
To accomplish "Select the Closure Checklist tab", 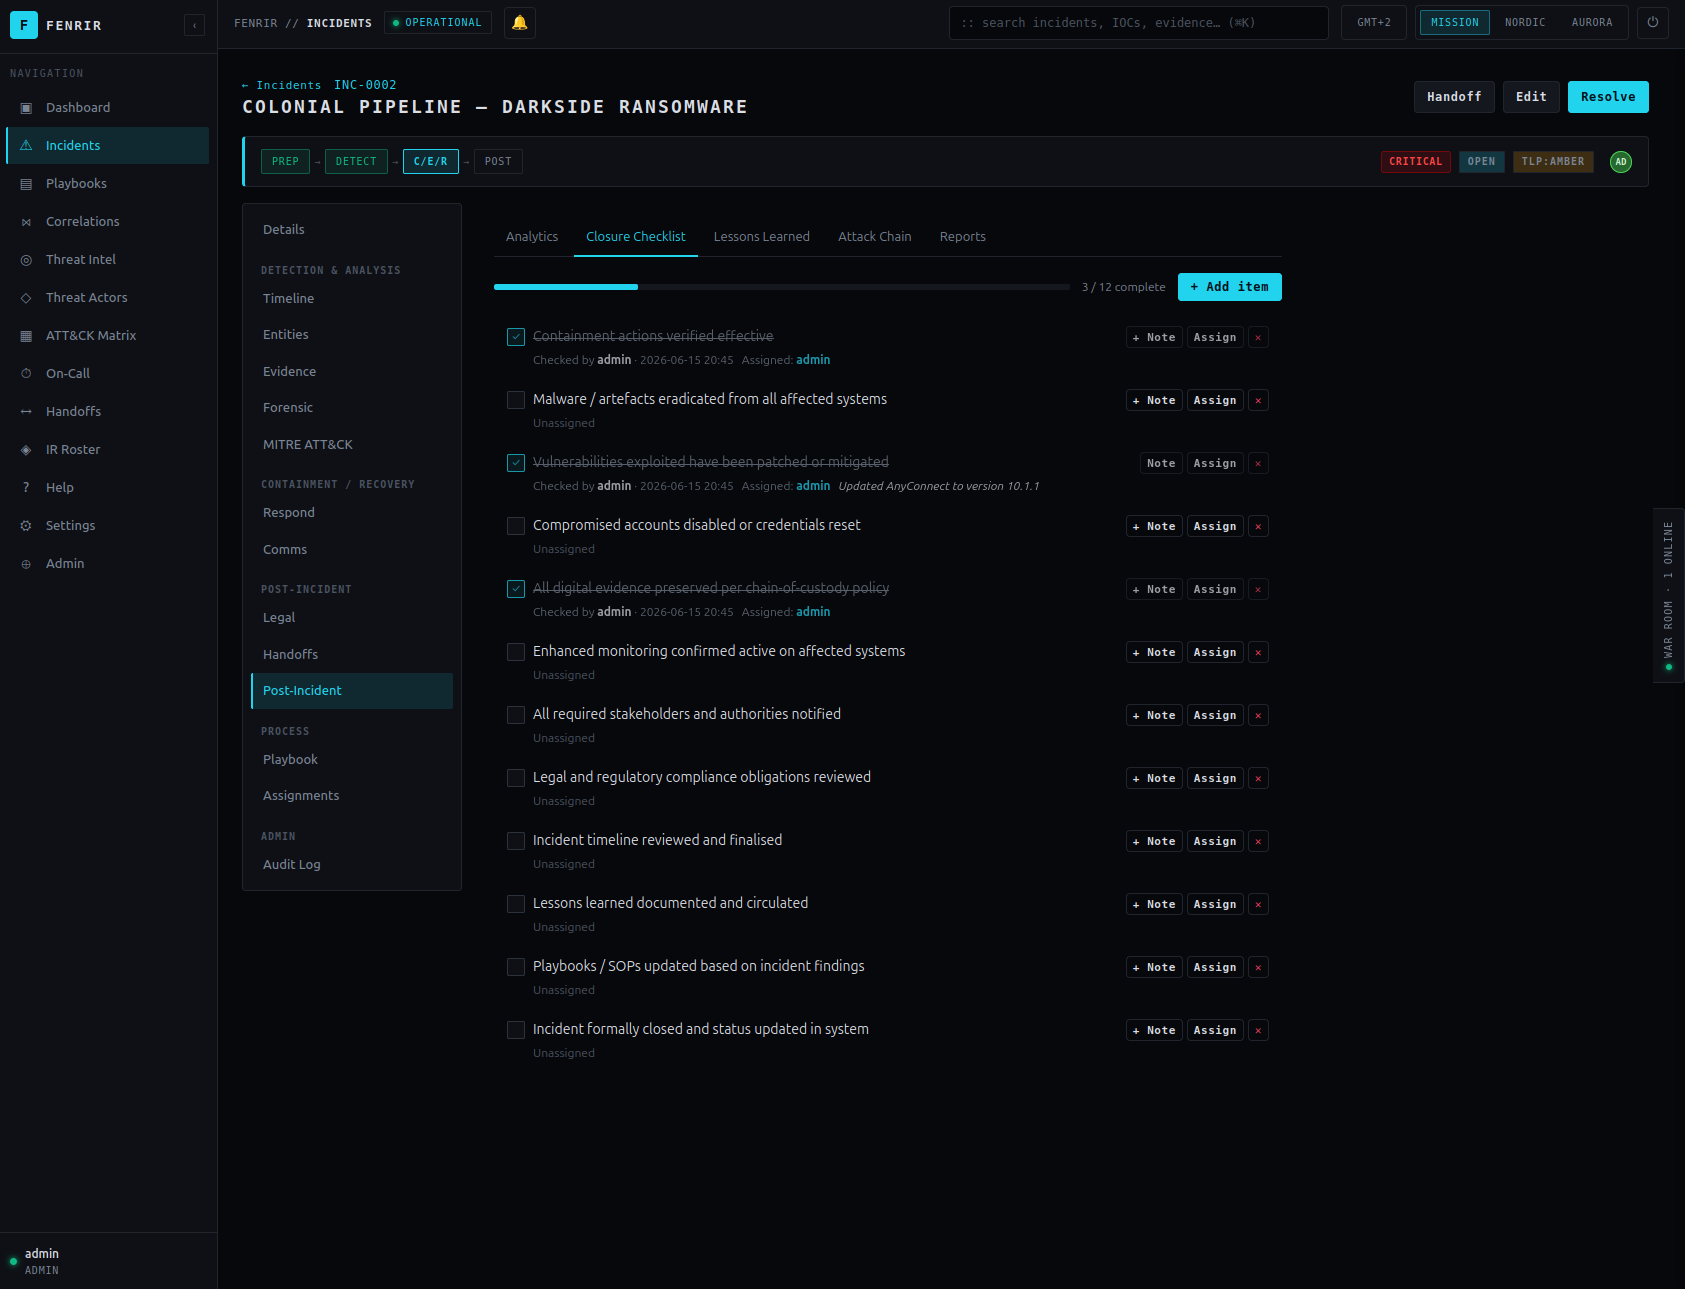I will point(636,237).
